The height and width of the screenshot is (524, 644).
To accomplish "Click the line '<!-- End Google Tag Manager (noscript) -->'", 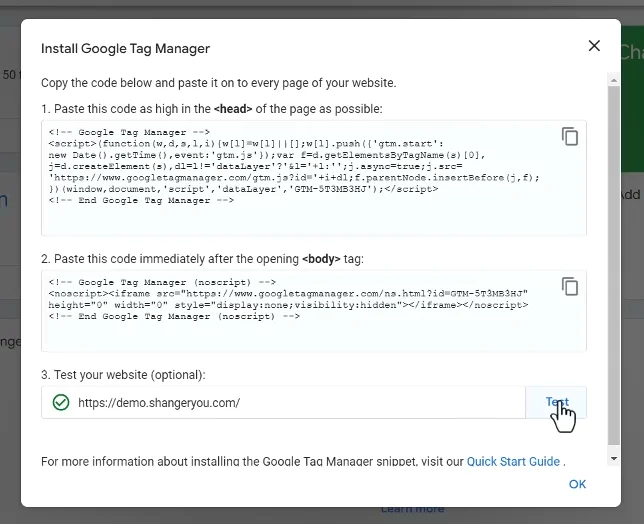I will [x=174, y=317].
